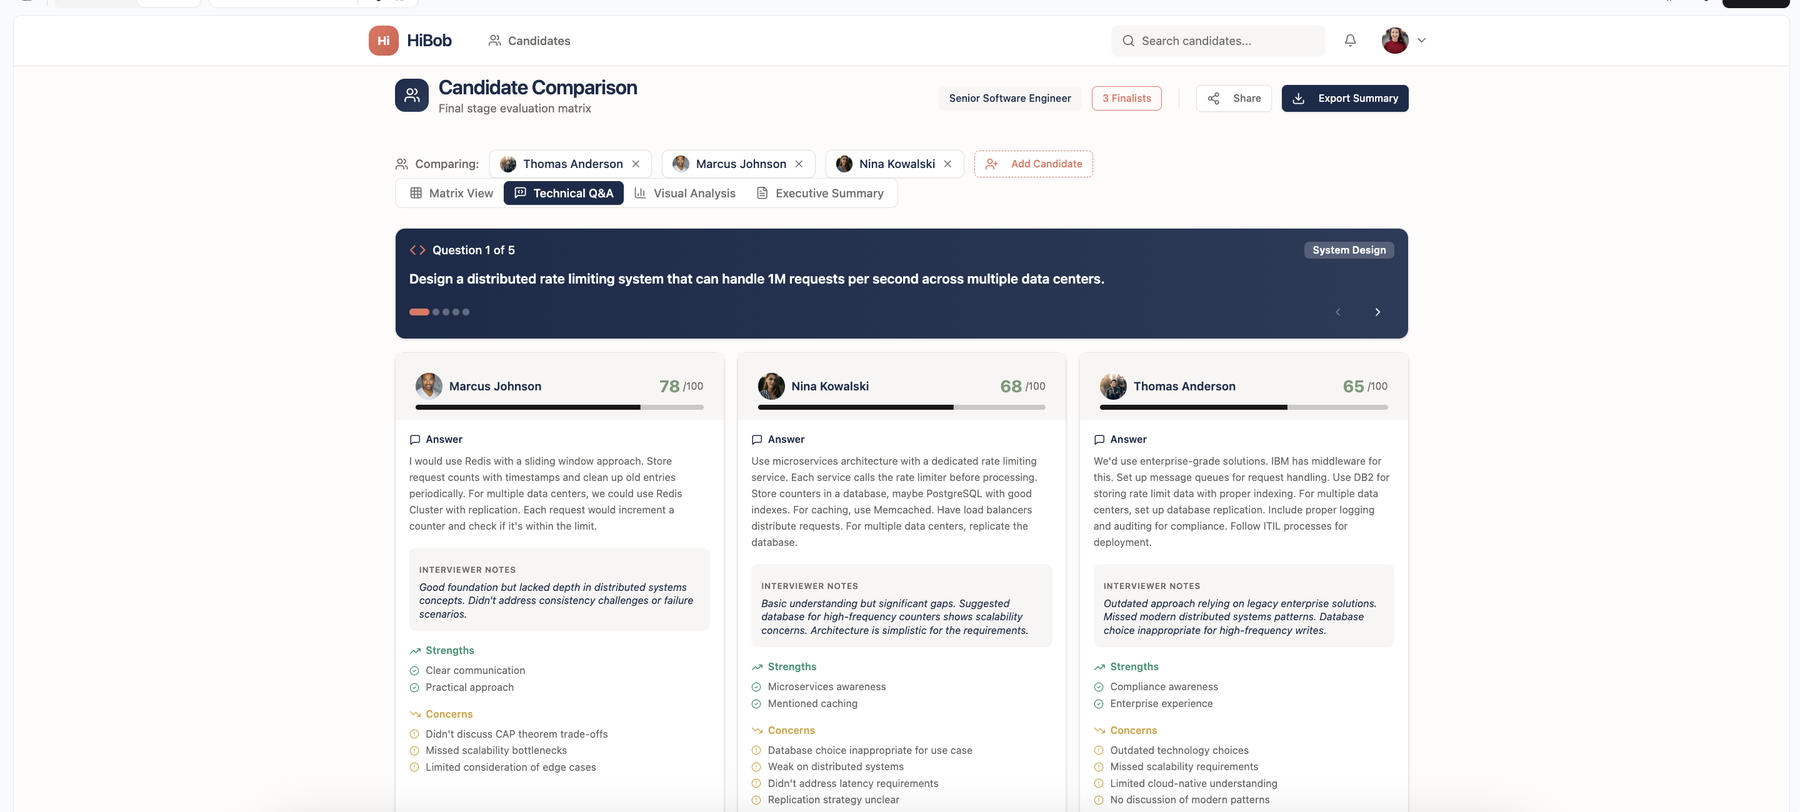Screen dimensions: 1800x812
Task: Click the Strengths trend icon for Nina Kowalski
Action: tap(757, 667)
